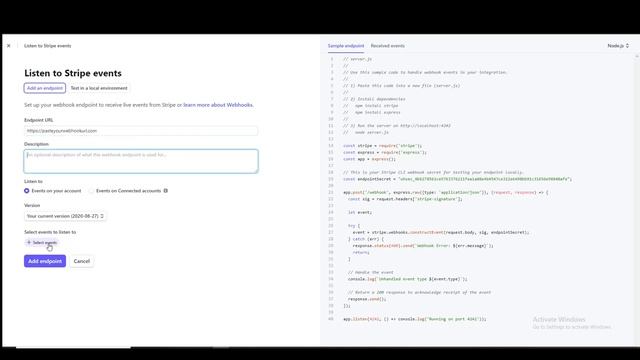Switch to the Sample endpoint tab
The height and width of the screenshot is (360, 640).
coord(346,46)
